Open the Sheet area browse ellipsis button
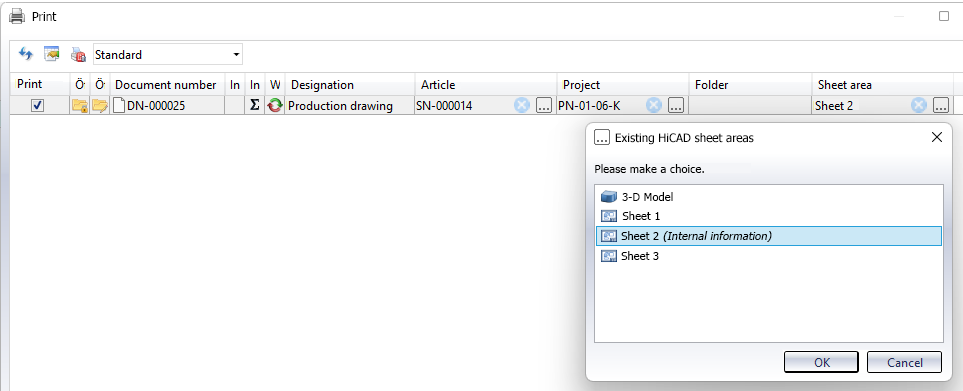The width and height of the screenshot is (963, 391). [940, 106]
